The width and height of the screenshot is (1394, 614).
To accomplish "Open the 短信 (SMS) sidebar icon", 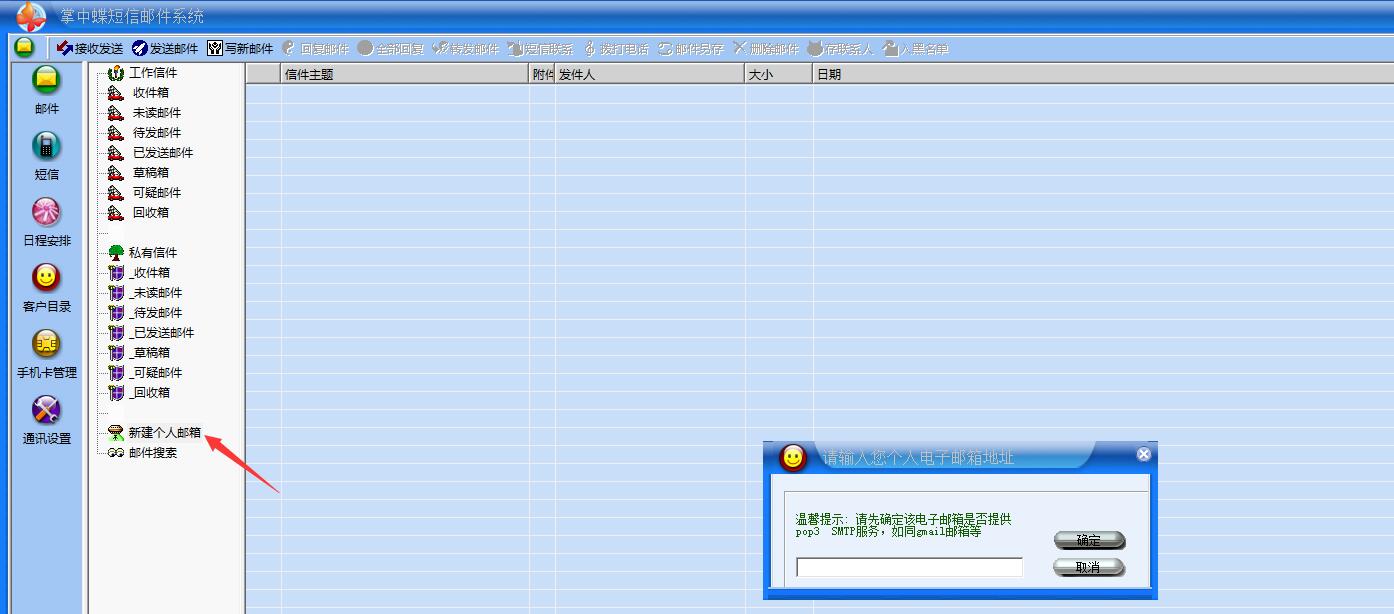I will pos(46,147).
